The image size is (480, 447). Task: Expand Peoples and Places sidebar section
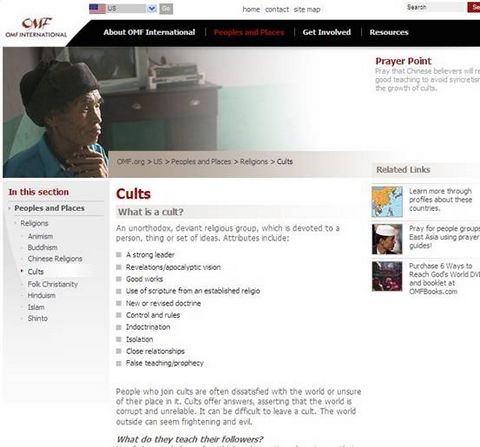[49, 208]
